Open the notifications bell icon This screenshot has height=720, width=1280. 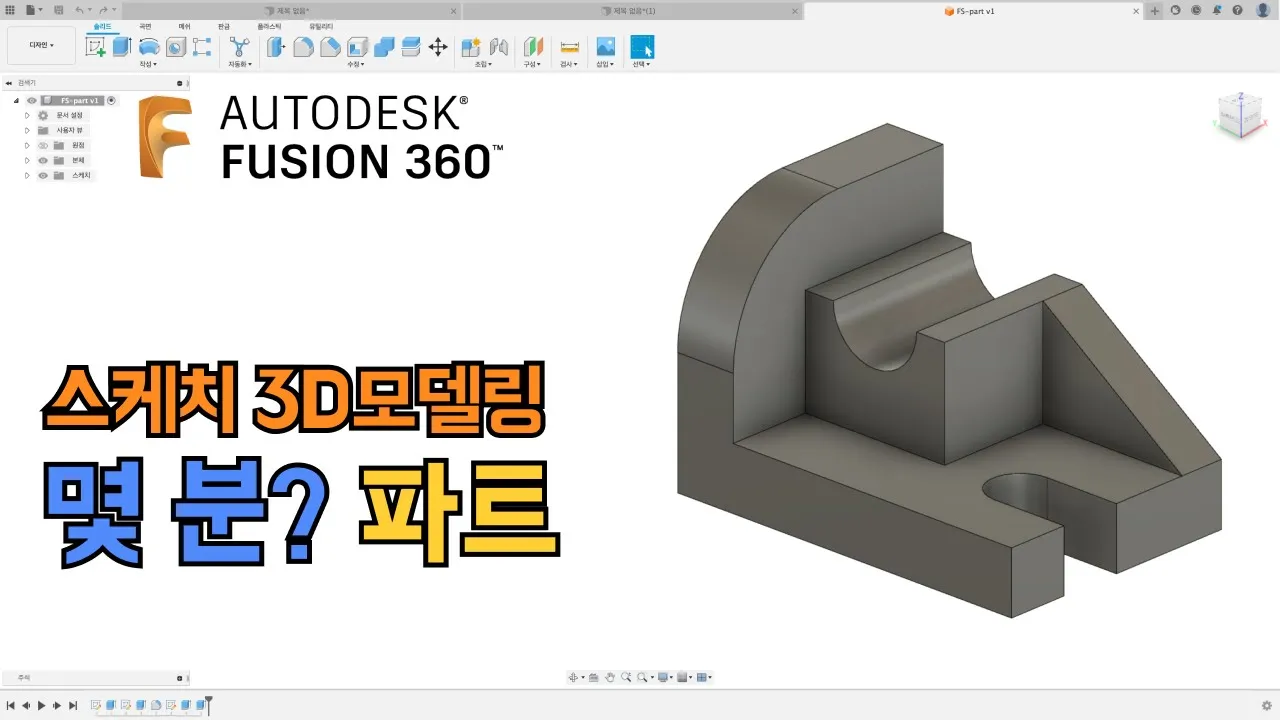pos(1217,10)
